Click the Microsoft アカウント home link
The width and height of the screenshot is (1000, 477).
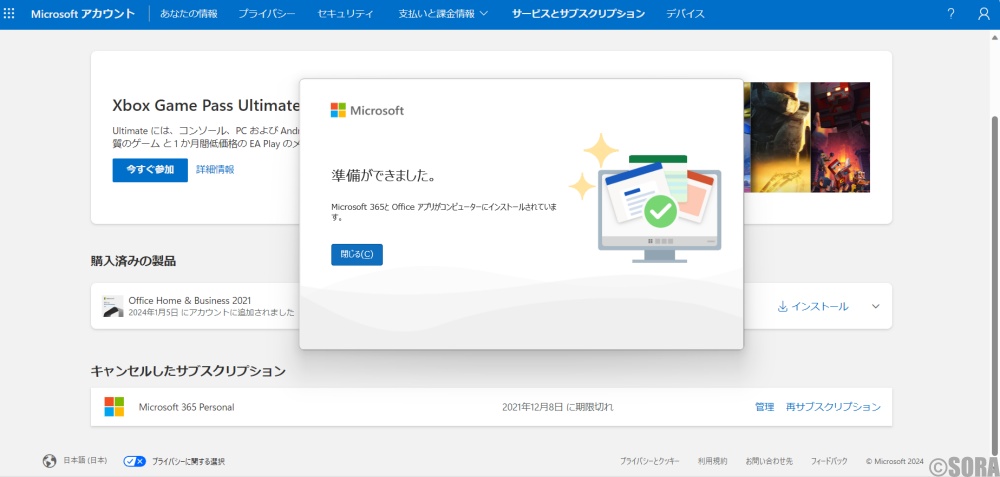[83, 13]
